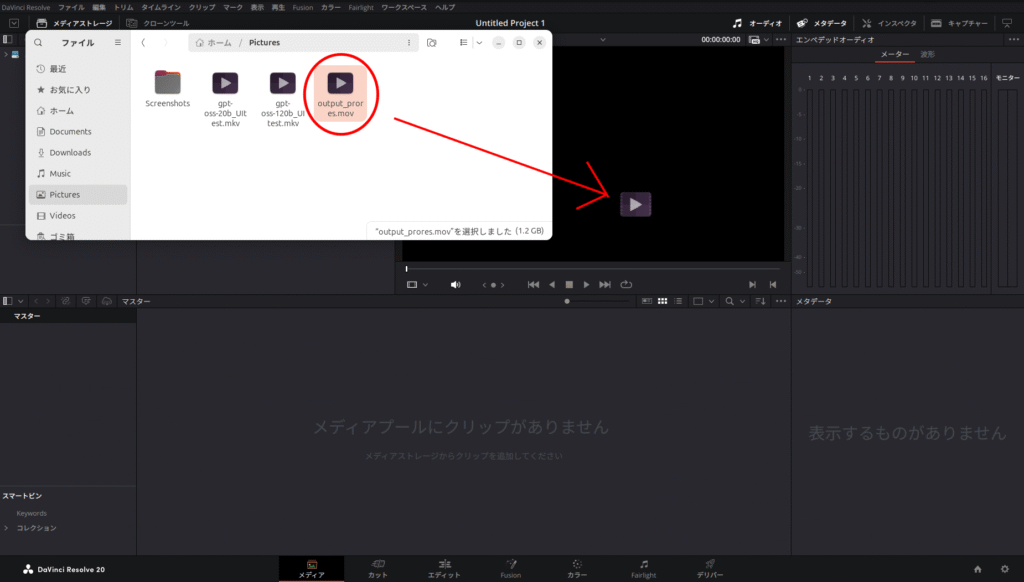Click the home icon in bottom-right corner
Image resolution: width=1024 pixels, height=582 pixels.
(x=977, y=569)
